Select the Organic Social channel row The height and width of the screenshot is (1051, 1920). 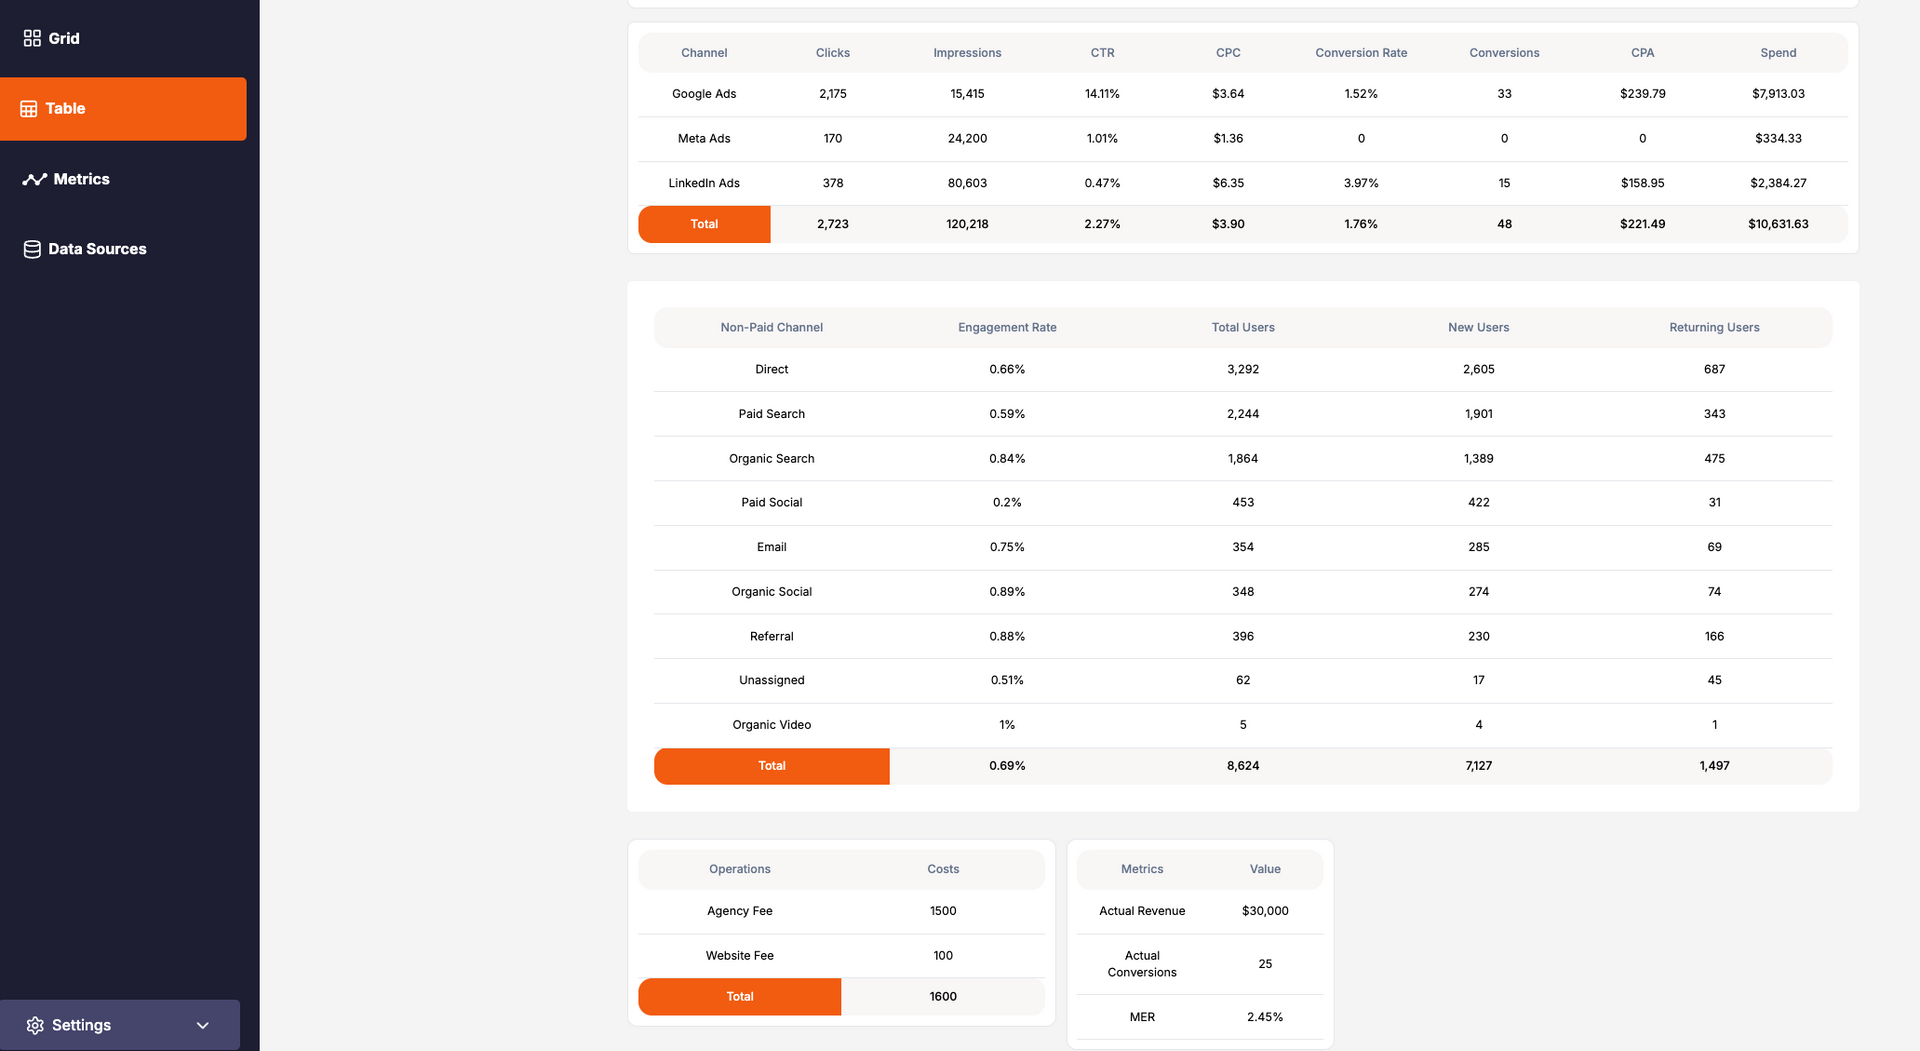[x=1243, y=592]
